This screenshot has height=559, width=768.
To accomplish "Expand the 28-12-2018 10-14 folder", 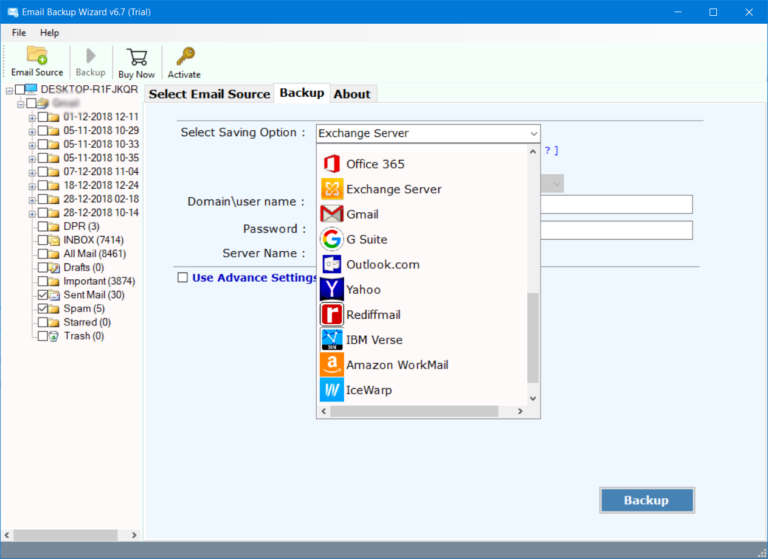I will (x=32, y=214).
